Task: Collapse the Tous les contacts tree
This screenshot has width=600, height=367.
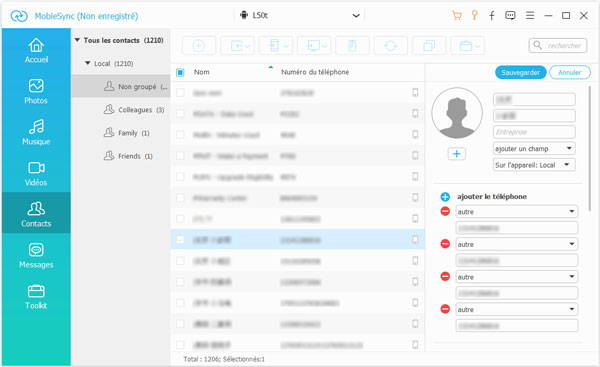Action: click(77, 40)
